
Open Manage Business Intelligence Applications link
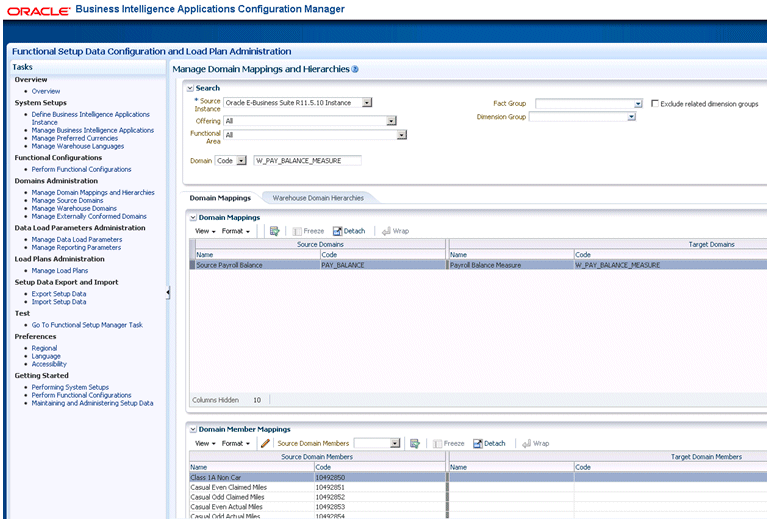(92, 130)
